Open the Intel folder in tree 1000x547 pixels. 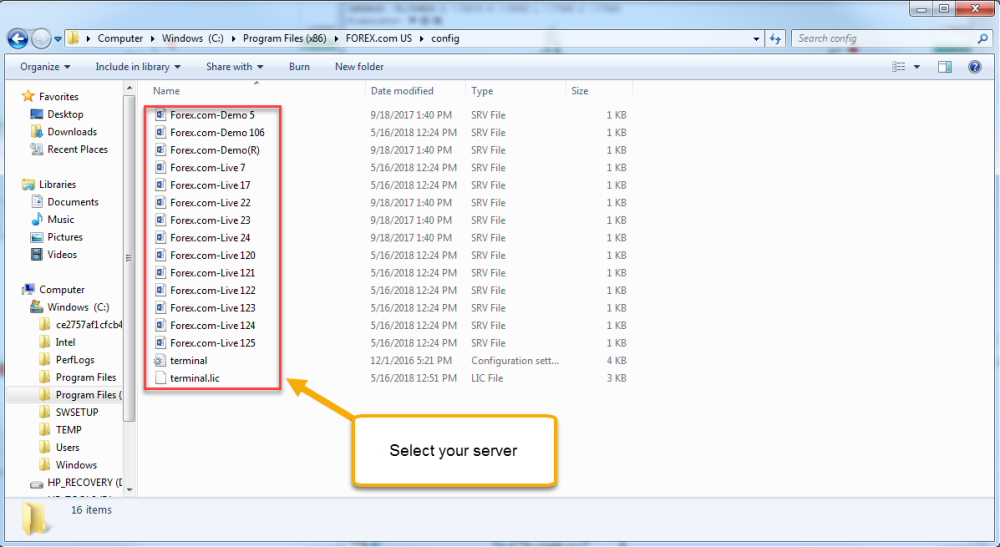click(65, 342)
